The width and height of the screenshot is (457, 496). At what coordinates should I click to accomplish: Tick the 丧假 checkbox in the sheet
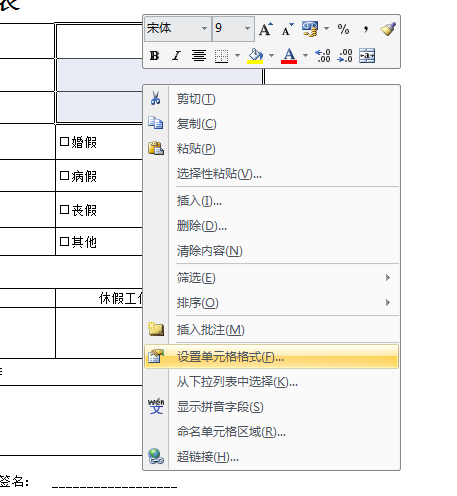(x=64, y=210)
